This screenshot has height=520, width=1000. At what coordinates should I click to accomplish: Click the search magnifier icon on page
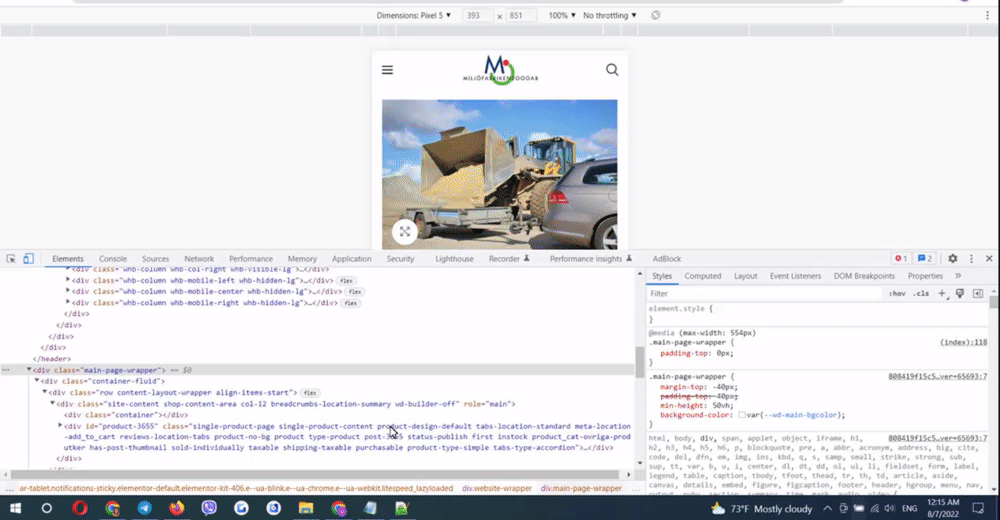pos(612,70)
